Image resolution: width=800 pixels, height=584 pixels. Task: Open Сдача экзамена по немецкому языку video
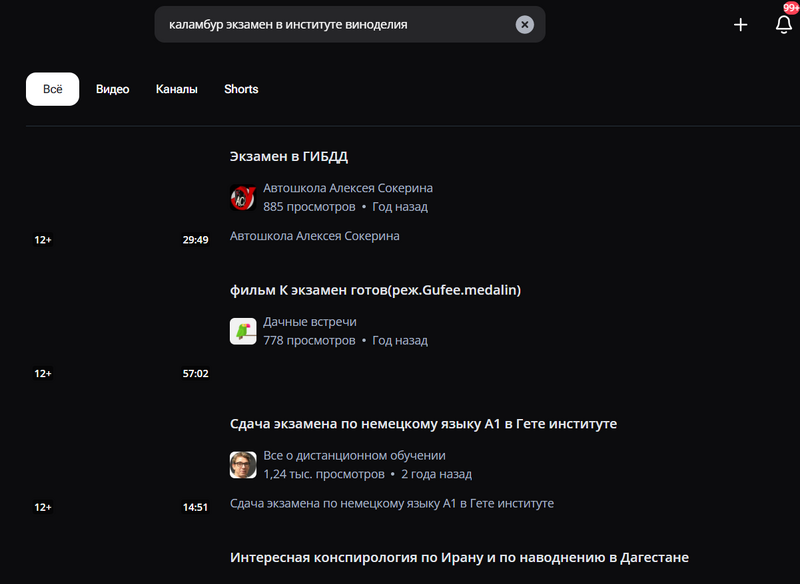(423, 423)
